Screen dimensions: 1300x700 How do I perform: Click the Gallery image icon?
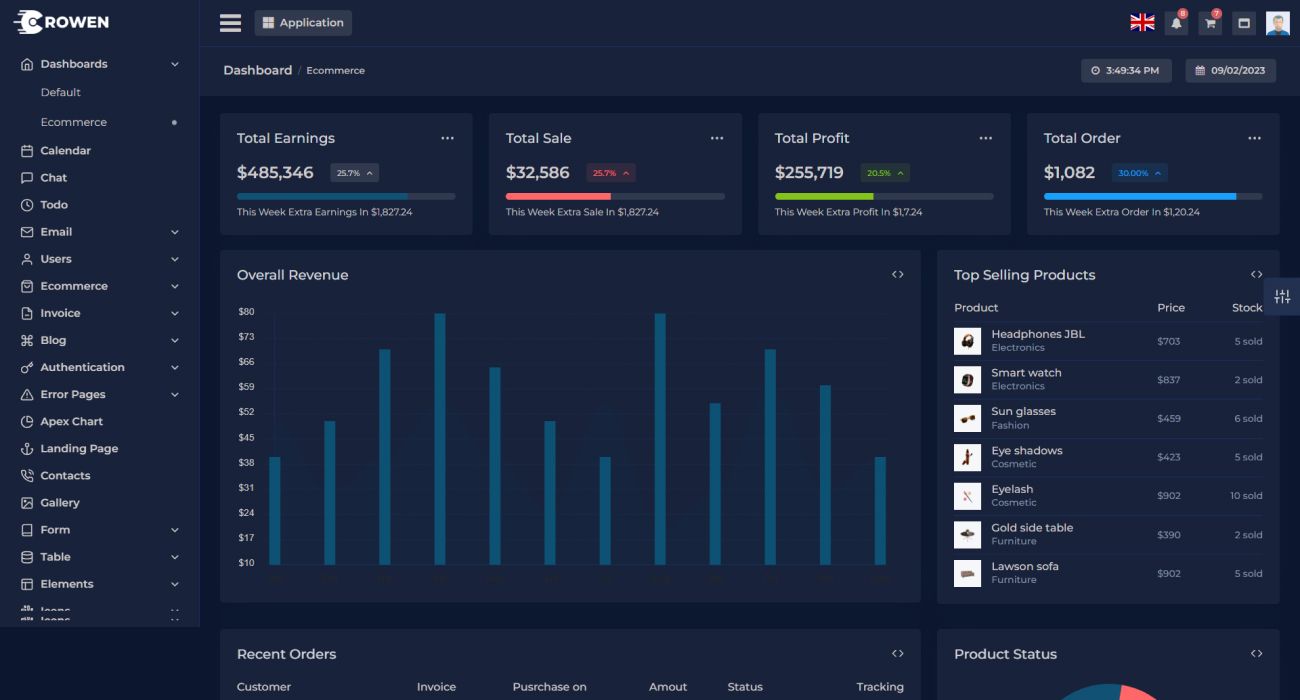[x=27, y=503]
